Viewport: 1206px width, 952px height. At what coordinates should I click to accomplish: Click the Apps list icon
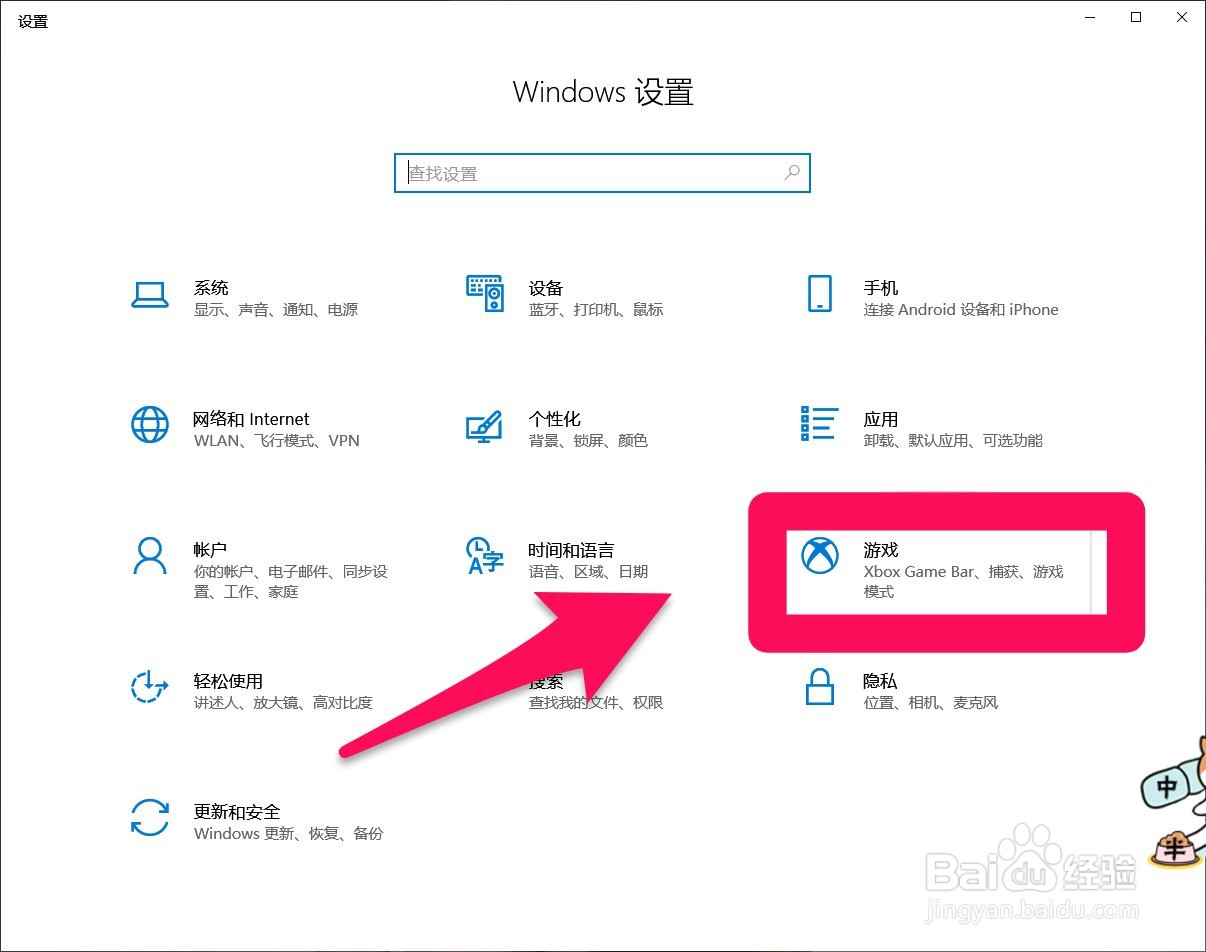tap(819, 423)
